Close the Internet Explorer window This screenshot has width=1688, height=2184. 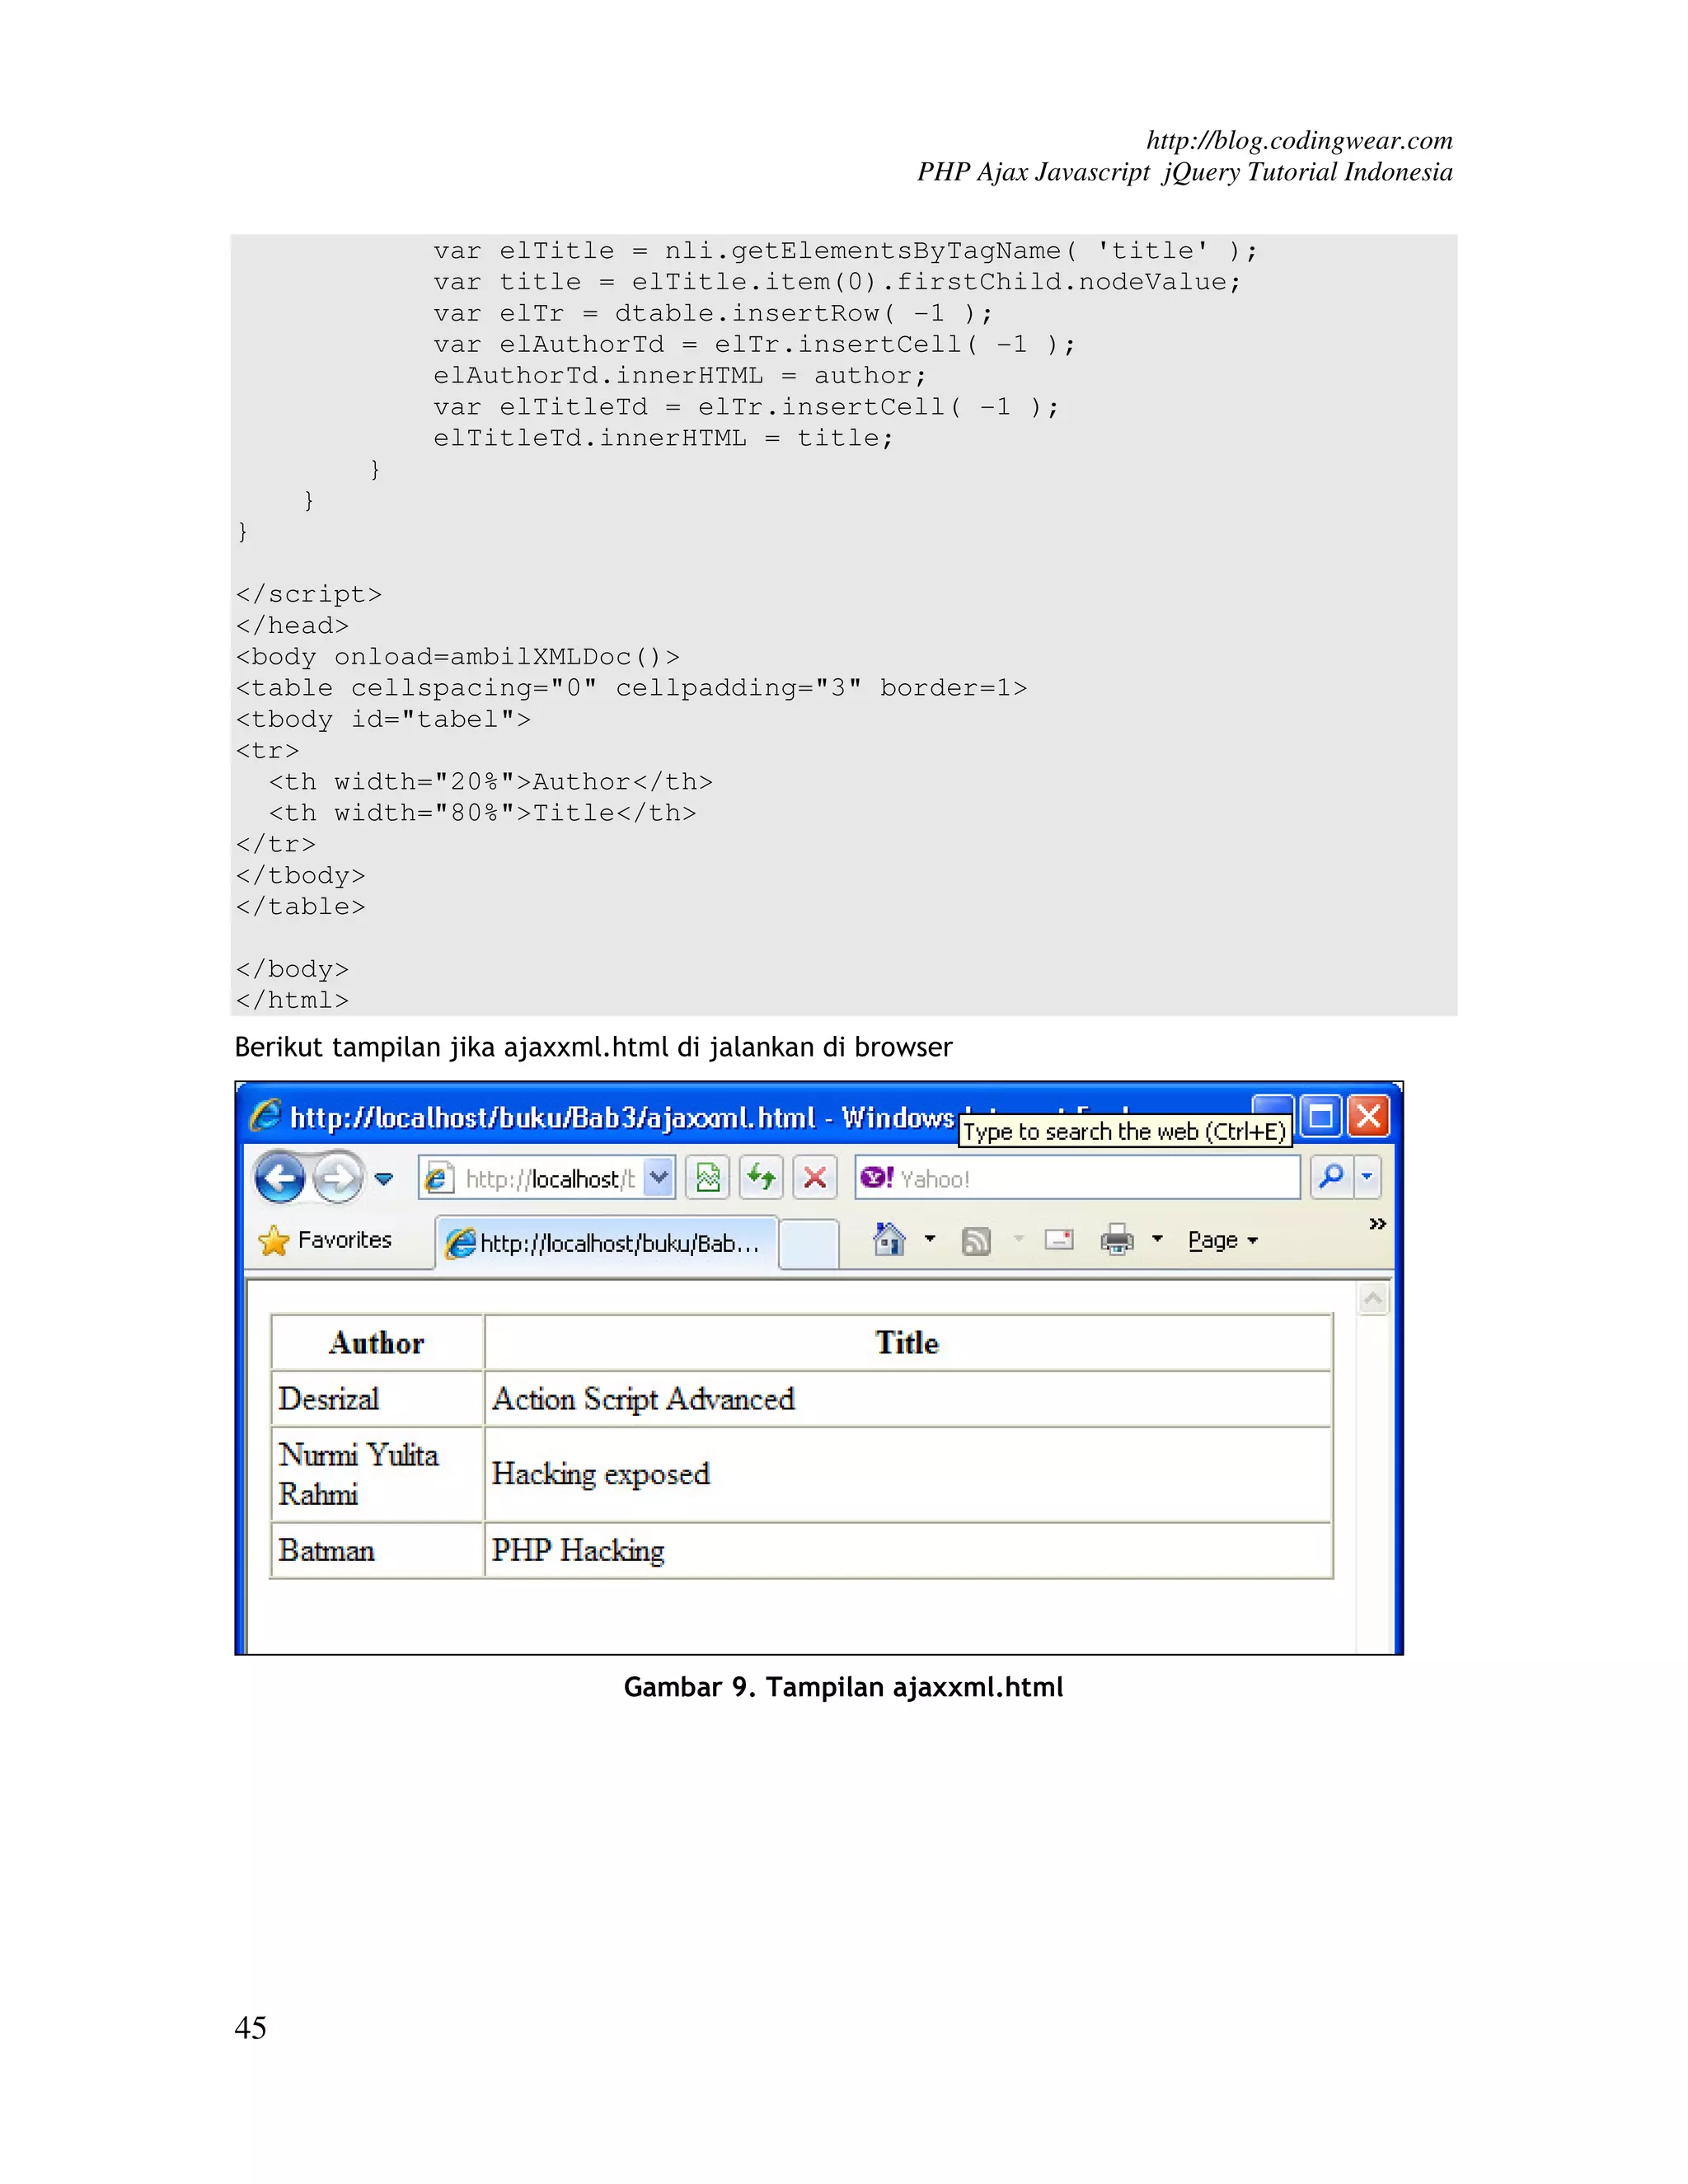point(1368,1115)
